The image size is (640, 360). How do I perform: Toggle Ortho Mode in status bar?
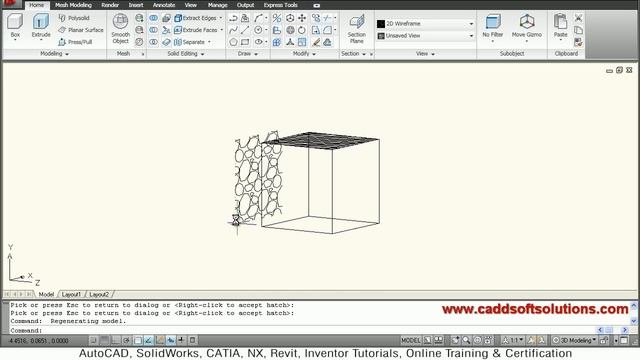[x=116, y=340]
